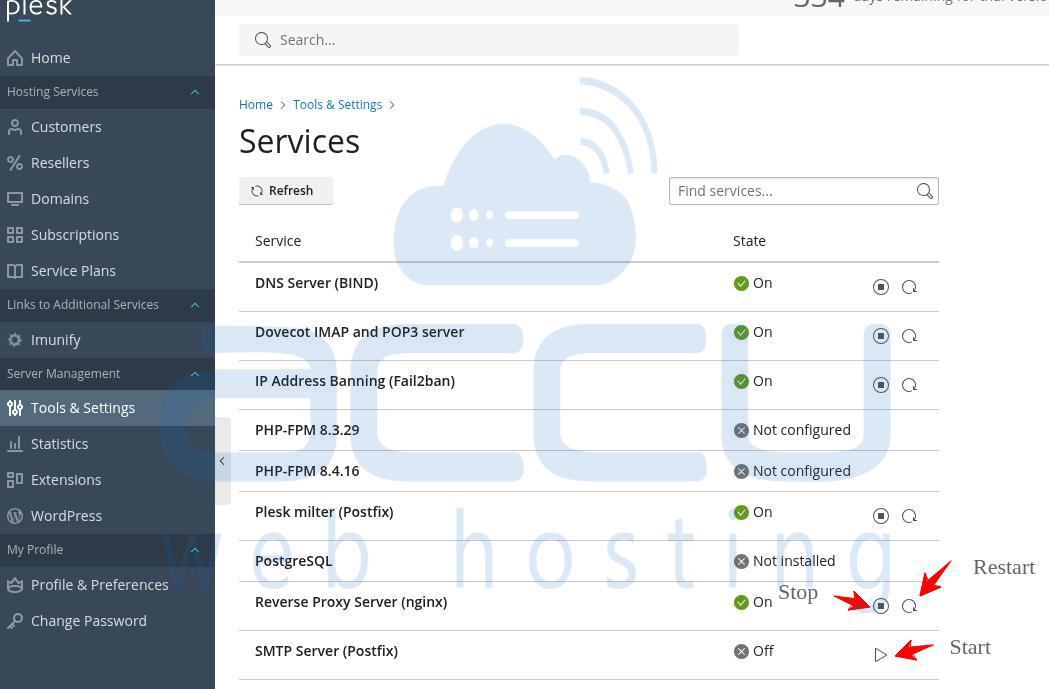Stop the Reverse Proxy Server (nginx)
Image resolution: width=1049 pixels, height=689 pixels.
880,605
